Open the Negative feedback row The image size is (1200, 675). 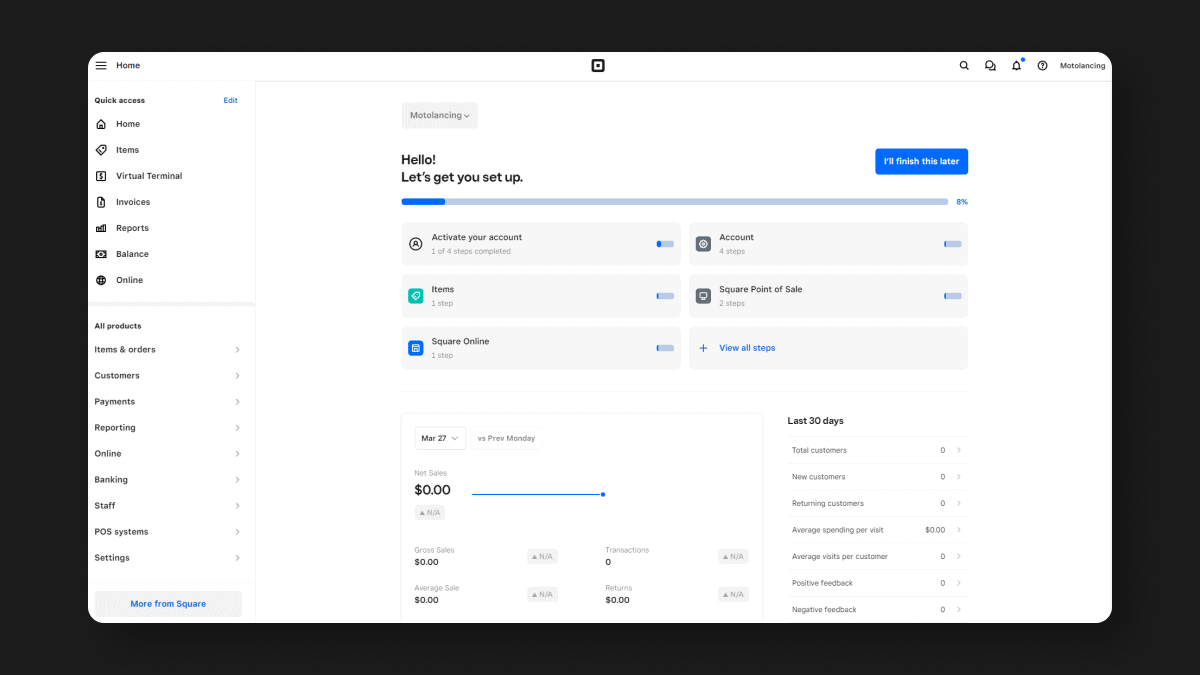(878, 609)
